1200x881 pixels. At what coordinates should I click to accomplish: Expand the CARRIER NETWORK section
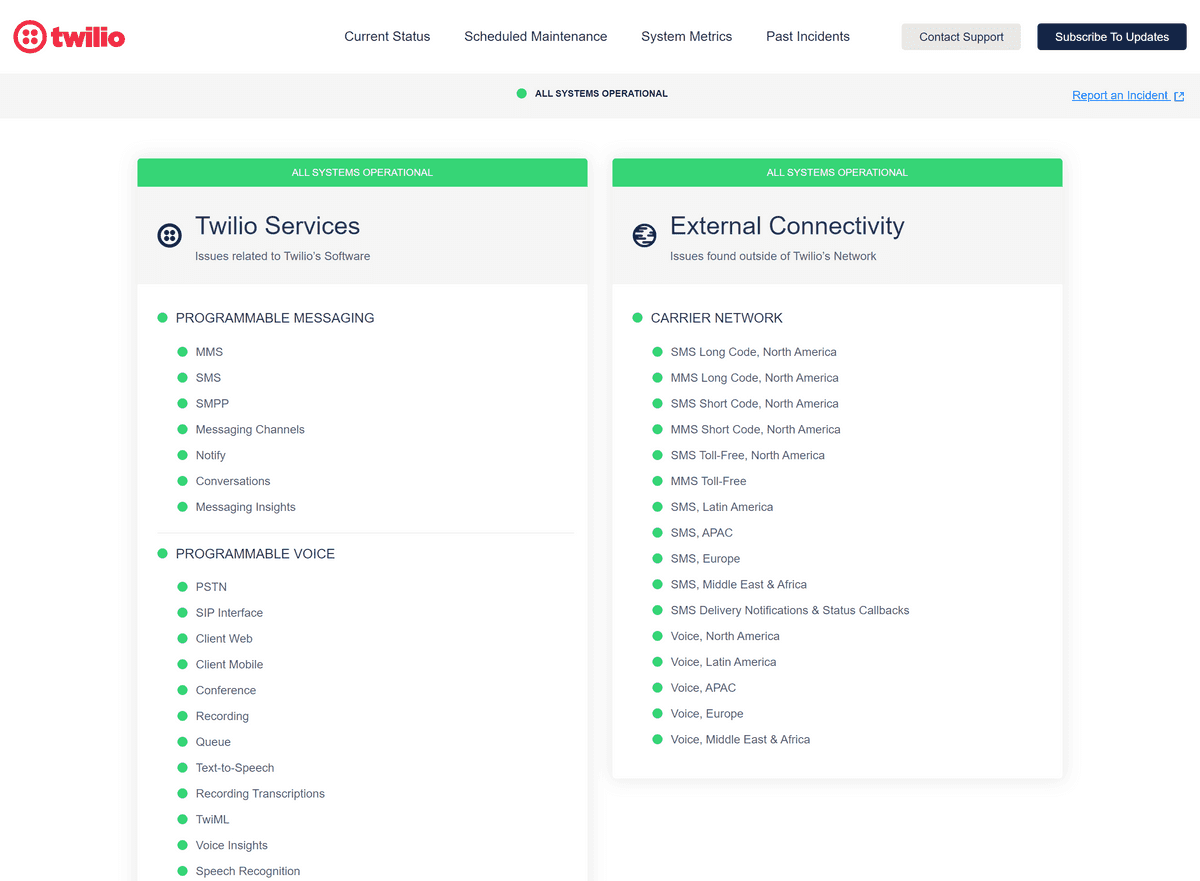pos(716,317)
